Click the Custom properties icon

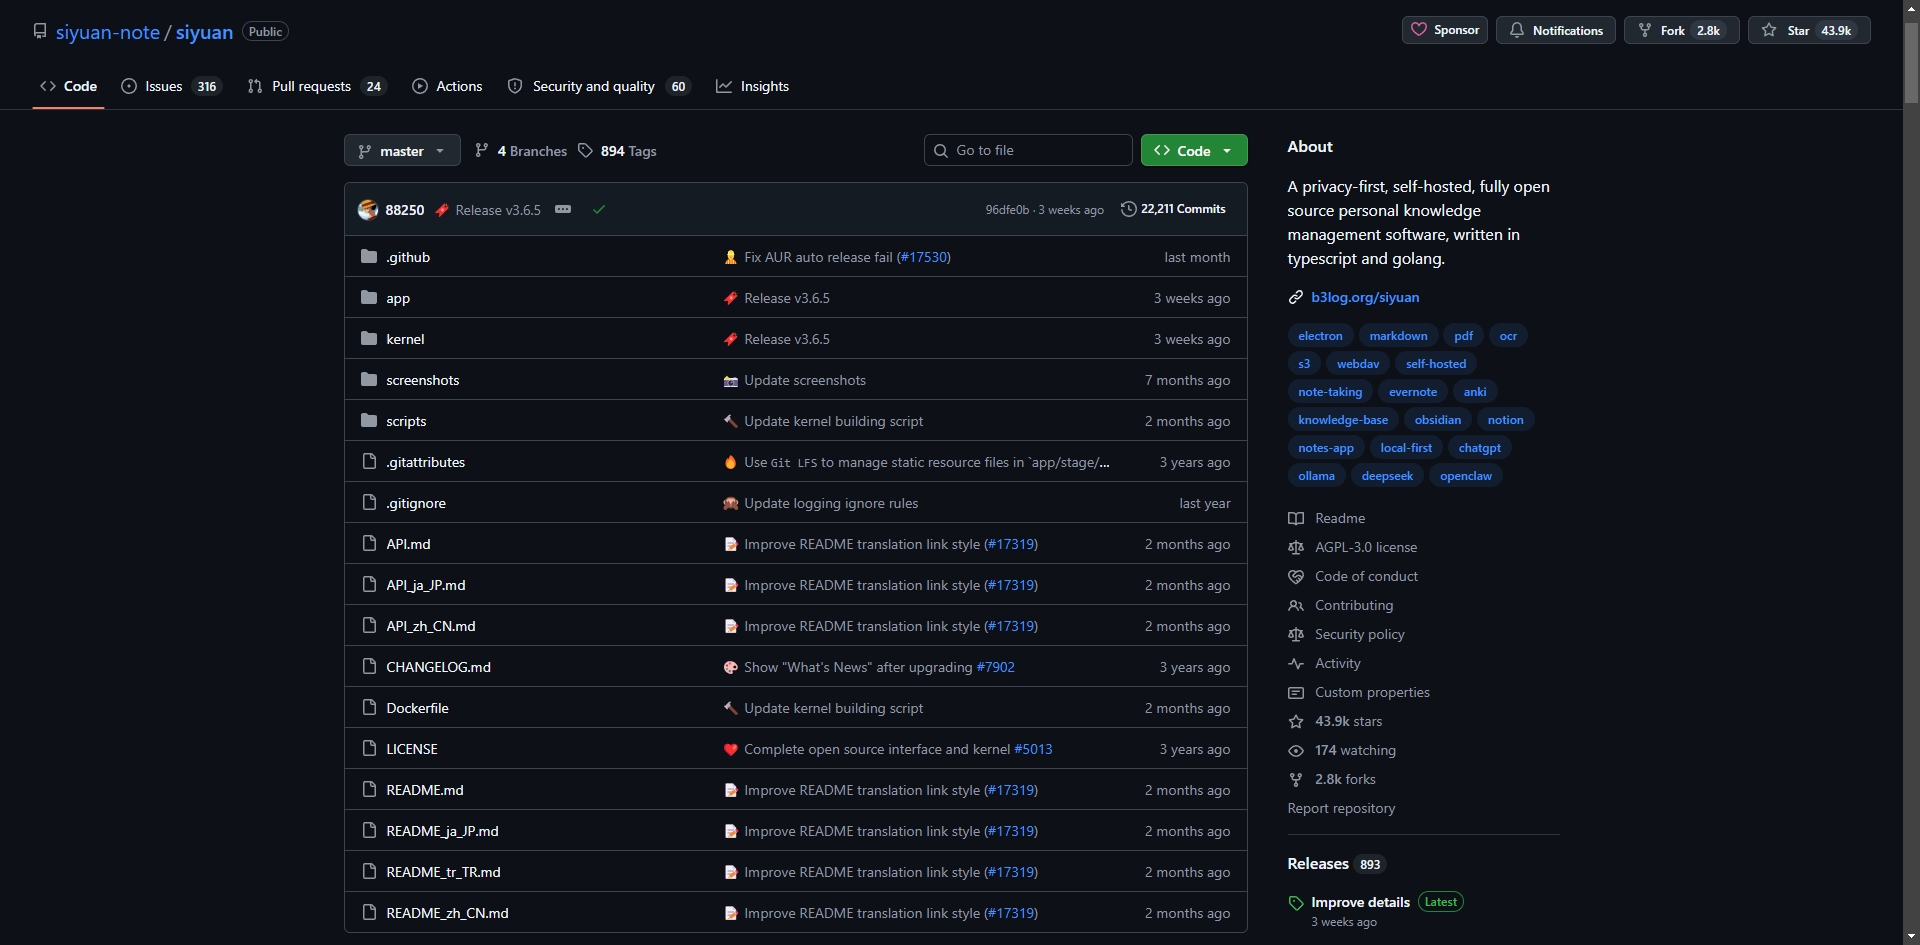(x=1296, y=693)
